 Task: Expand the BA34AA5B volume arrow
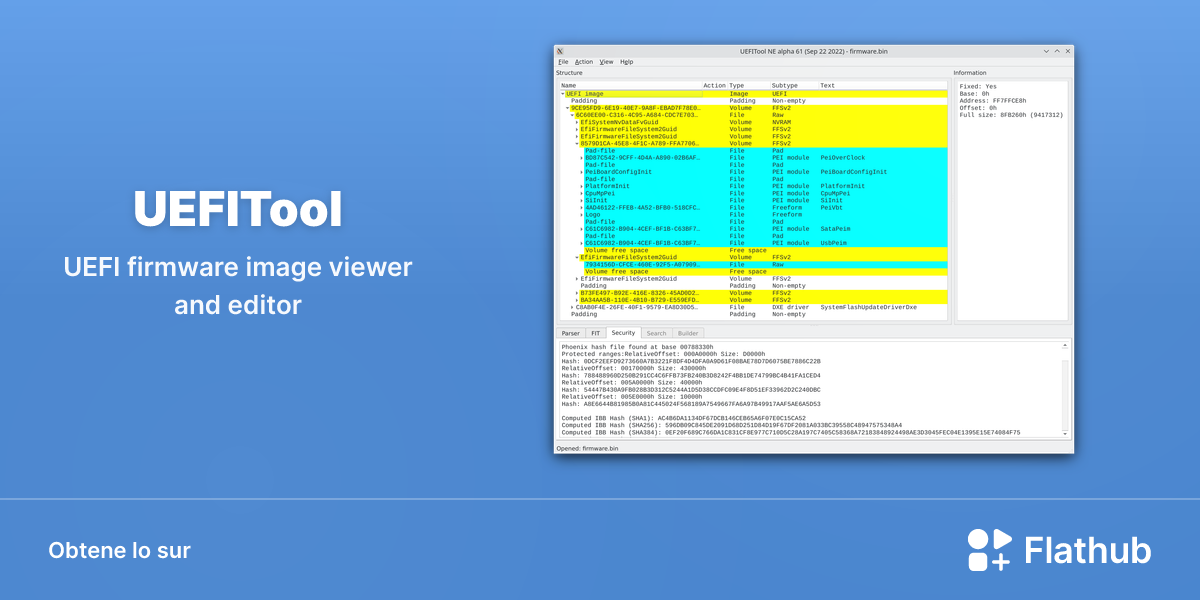click(577, 299)
